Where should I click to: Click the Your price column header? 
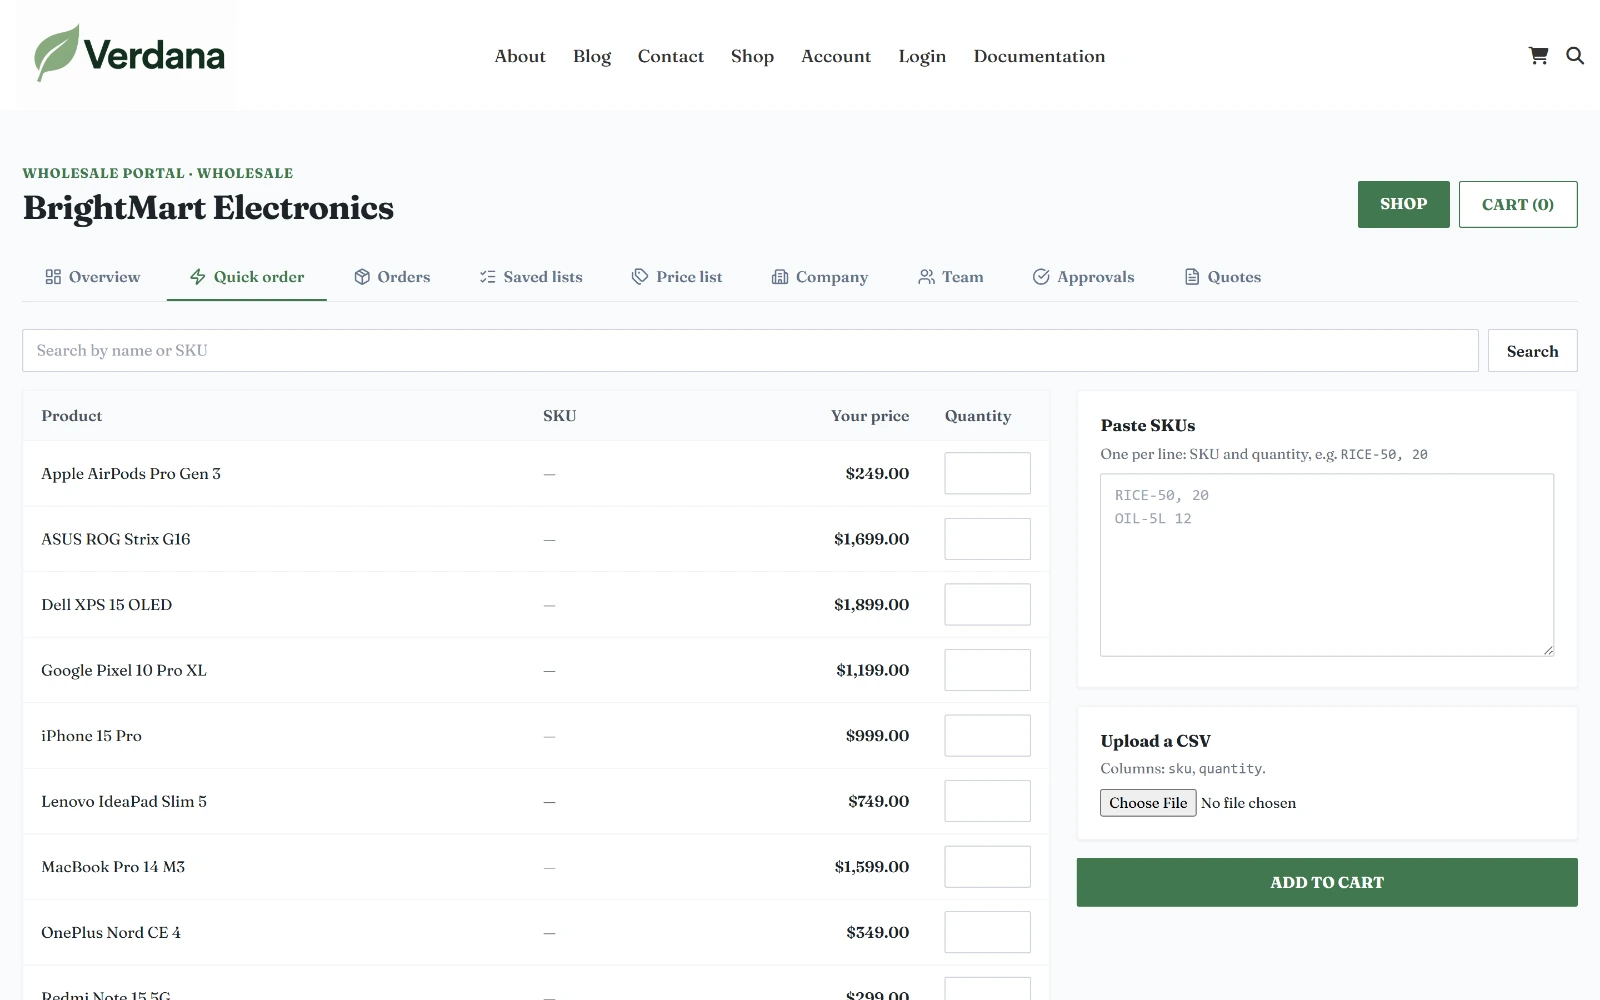pyautogui.click(x=870, y=416)
